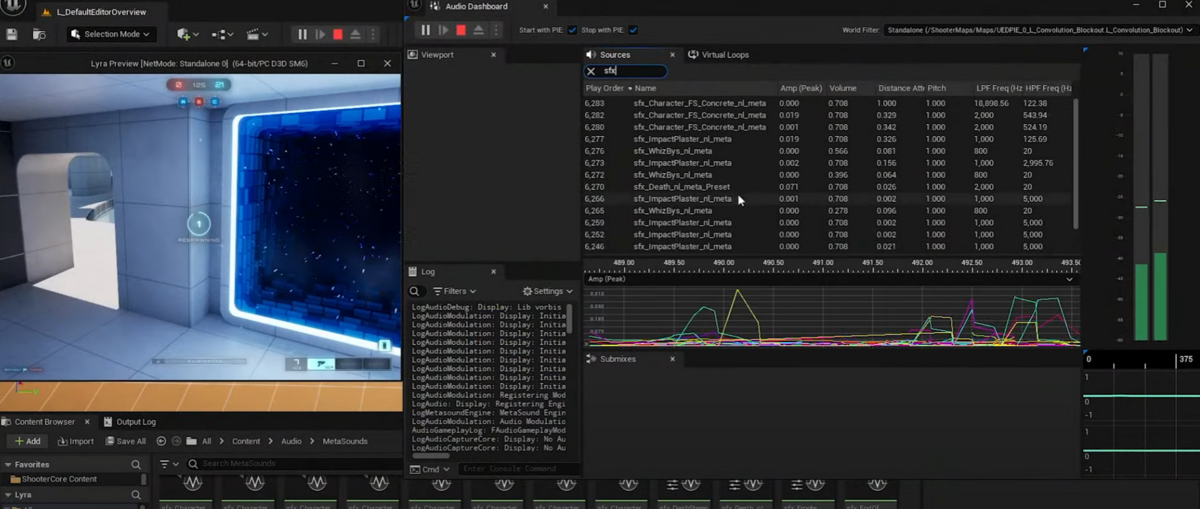Screen dimensions: 1200x509
Task: Open the add-content quick menu icon
Action: 186,34
